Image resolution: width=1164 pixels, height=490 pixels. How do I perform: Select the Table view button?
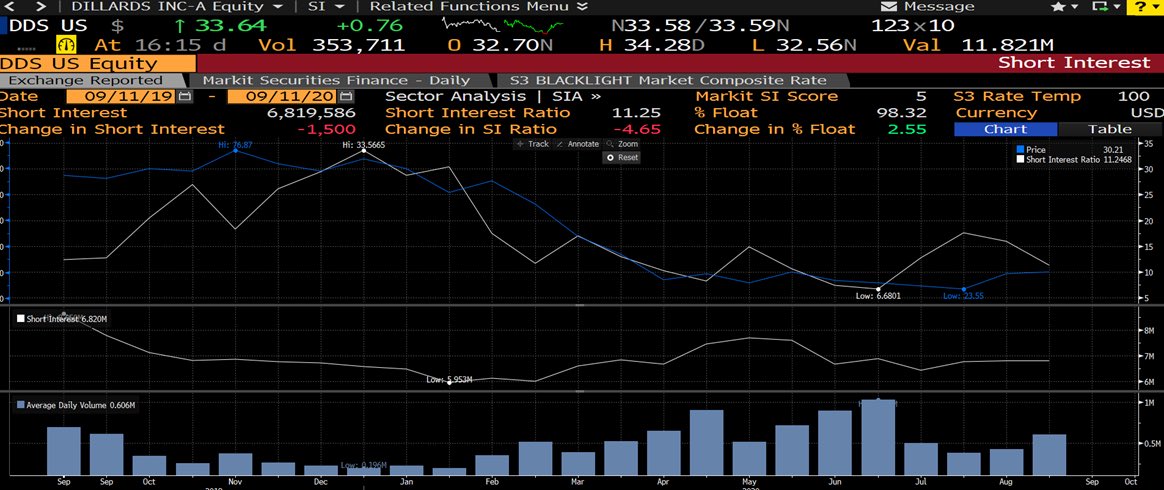(x=1110, y=129)
